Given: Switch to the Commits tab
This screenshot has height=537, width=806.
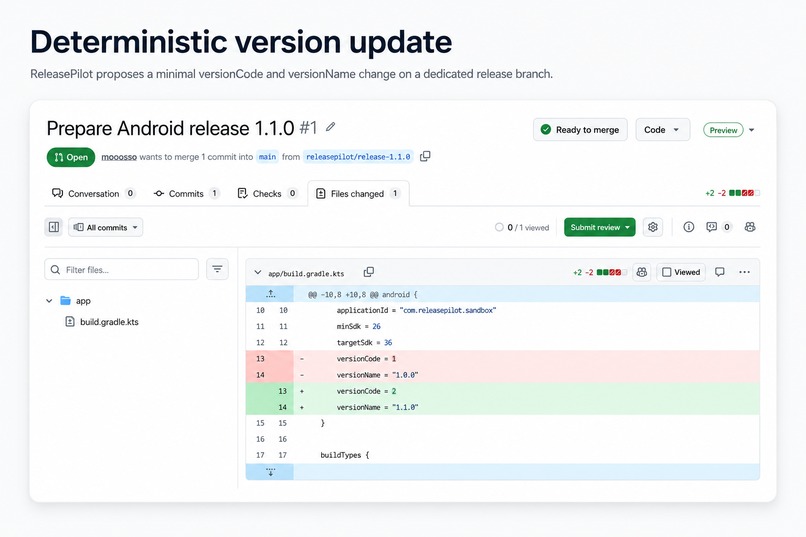Looking at the screenshot, I should click(186, 194).
